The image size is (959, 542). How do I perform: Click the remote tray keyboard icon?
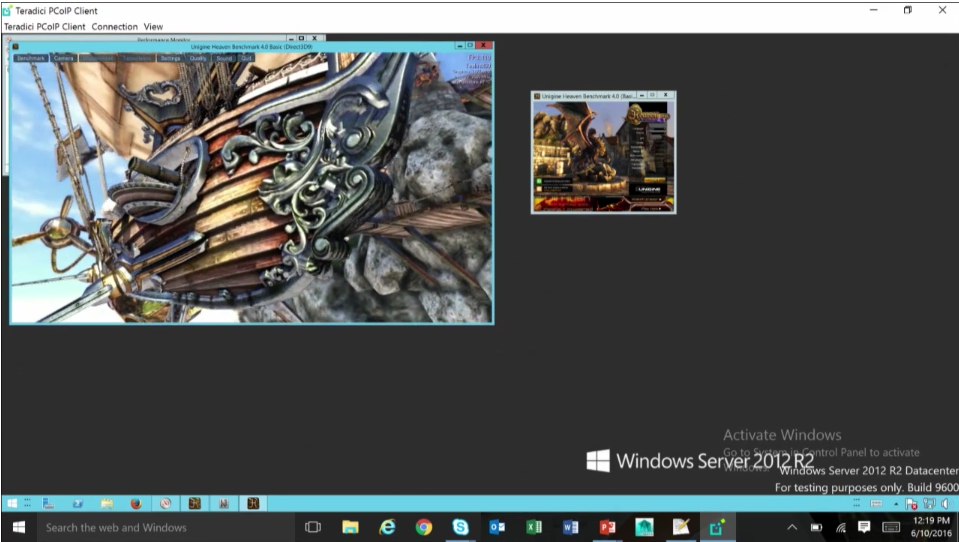pos(876,503)
